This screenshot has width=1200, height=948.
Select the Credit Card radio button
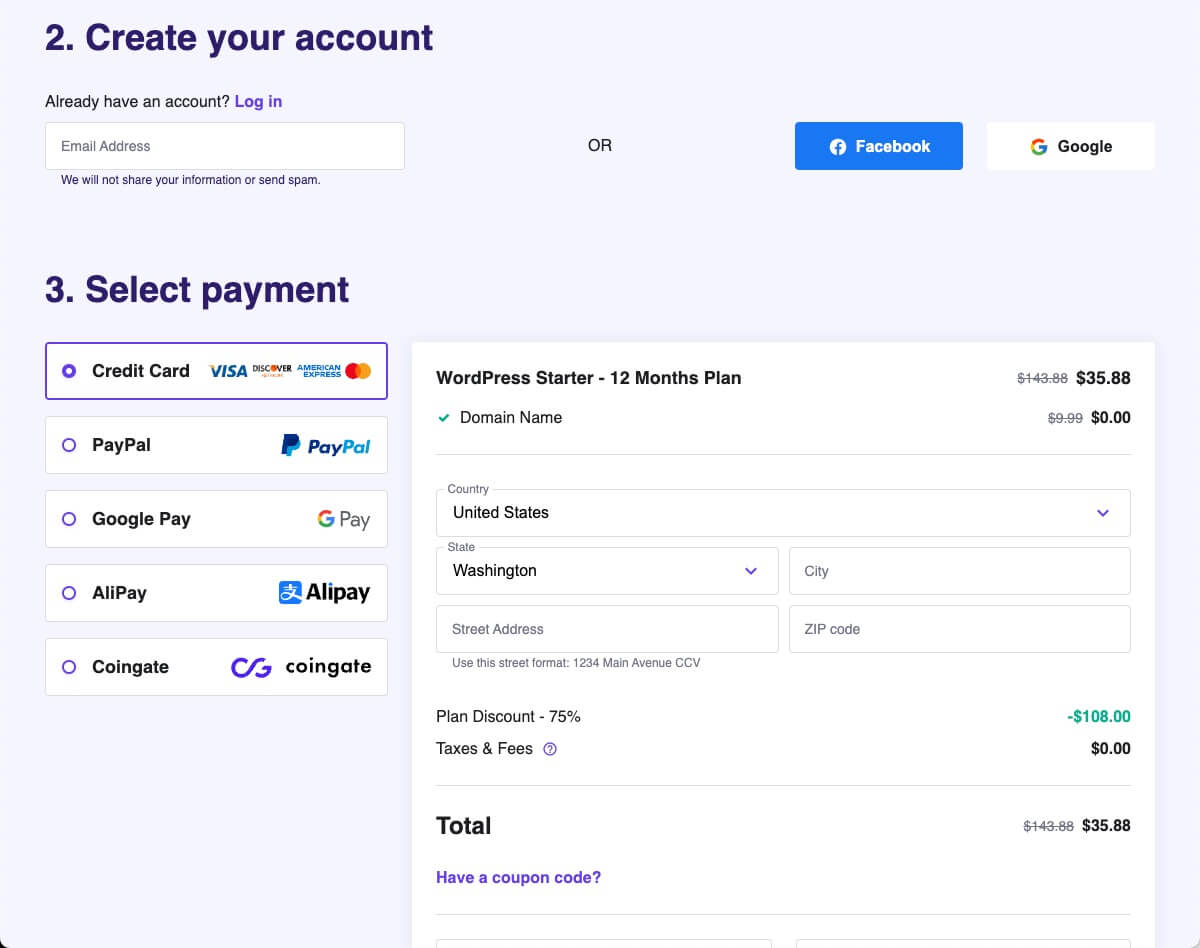69,371
